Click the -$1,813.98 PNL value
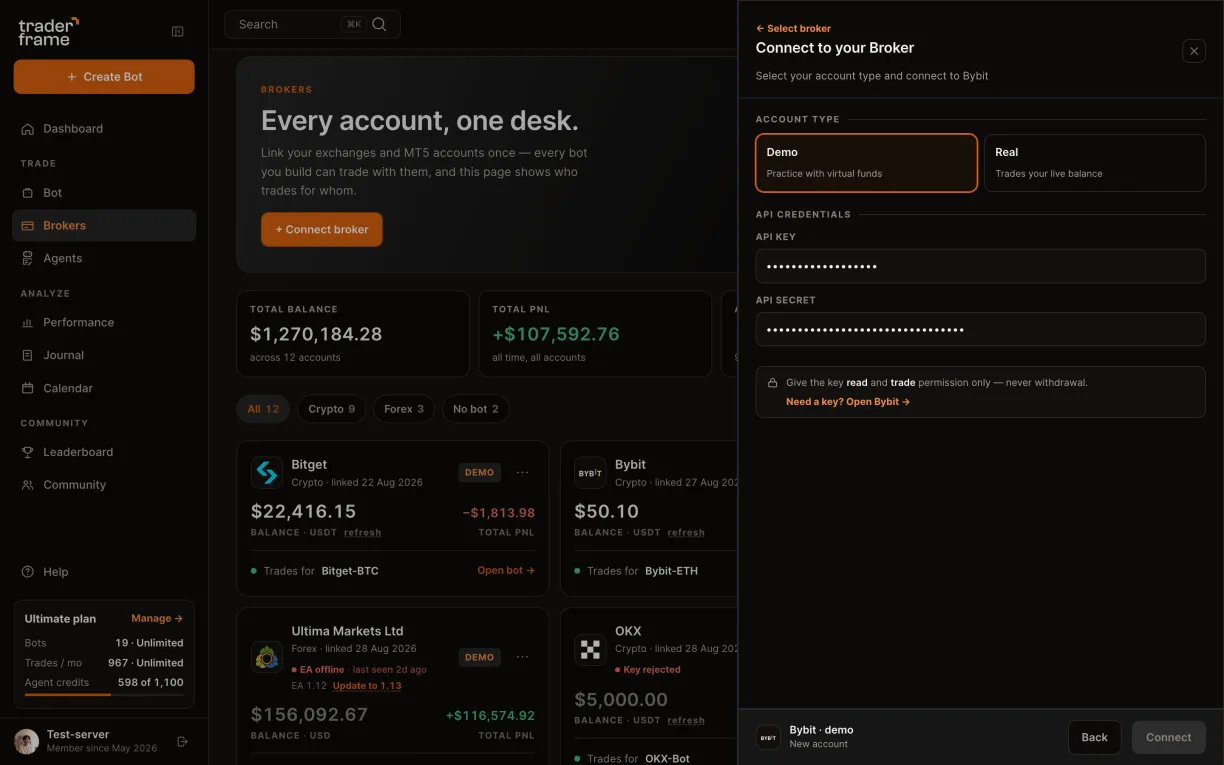 499,513
